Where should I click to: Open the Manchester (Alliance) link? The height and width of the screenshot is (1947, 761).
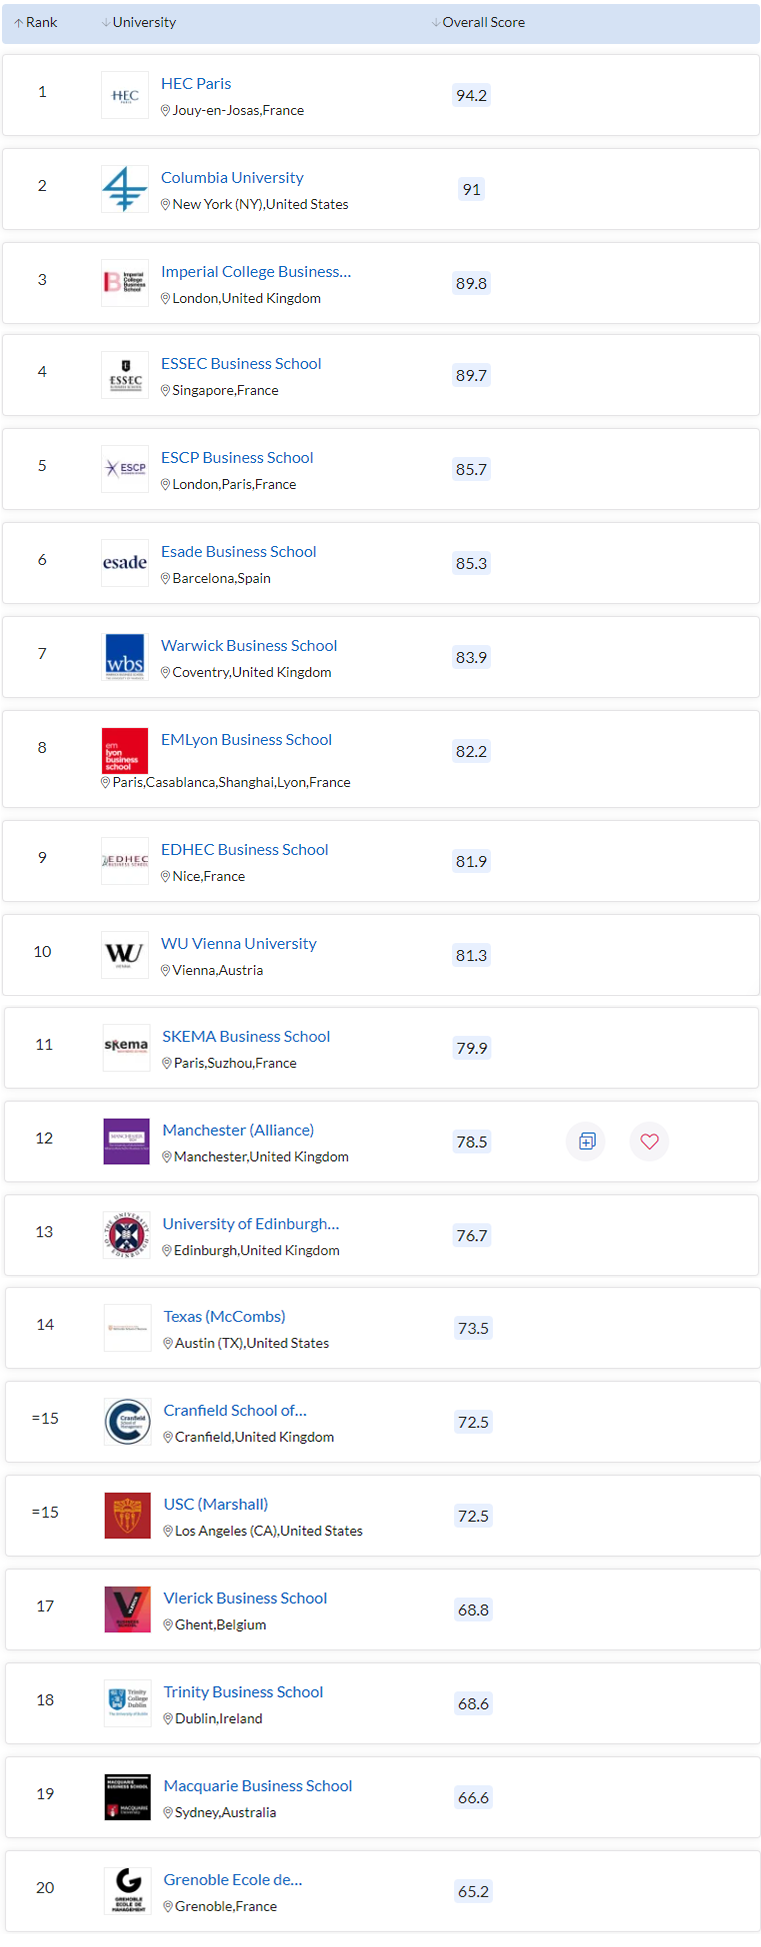238,1130
